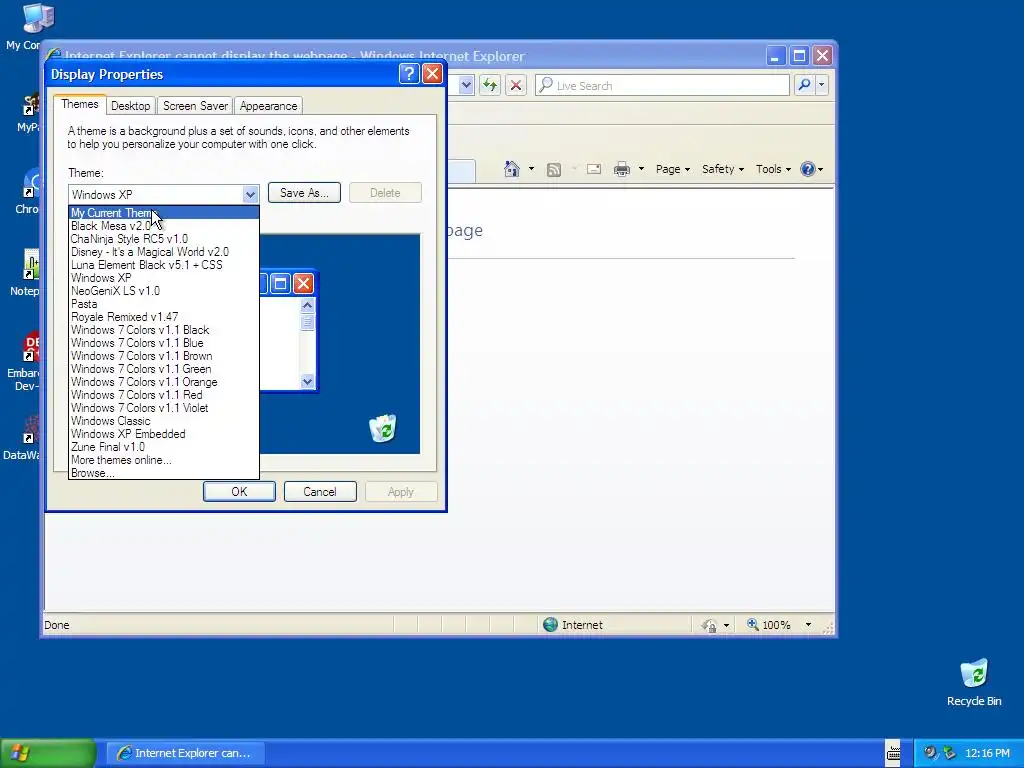The width and height of the screenshot is (1024, 768).
Task: Click Cancel in Display Properties
Action: (320, 492)
